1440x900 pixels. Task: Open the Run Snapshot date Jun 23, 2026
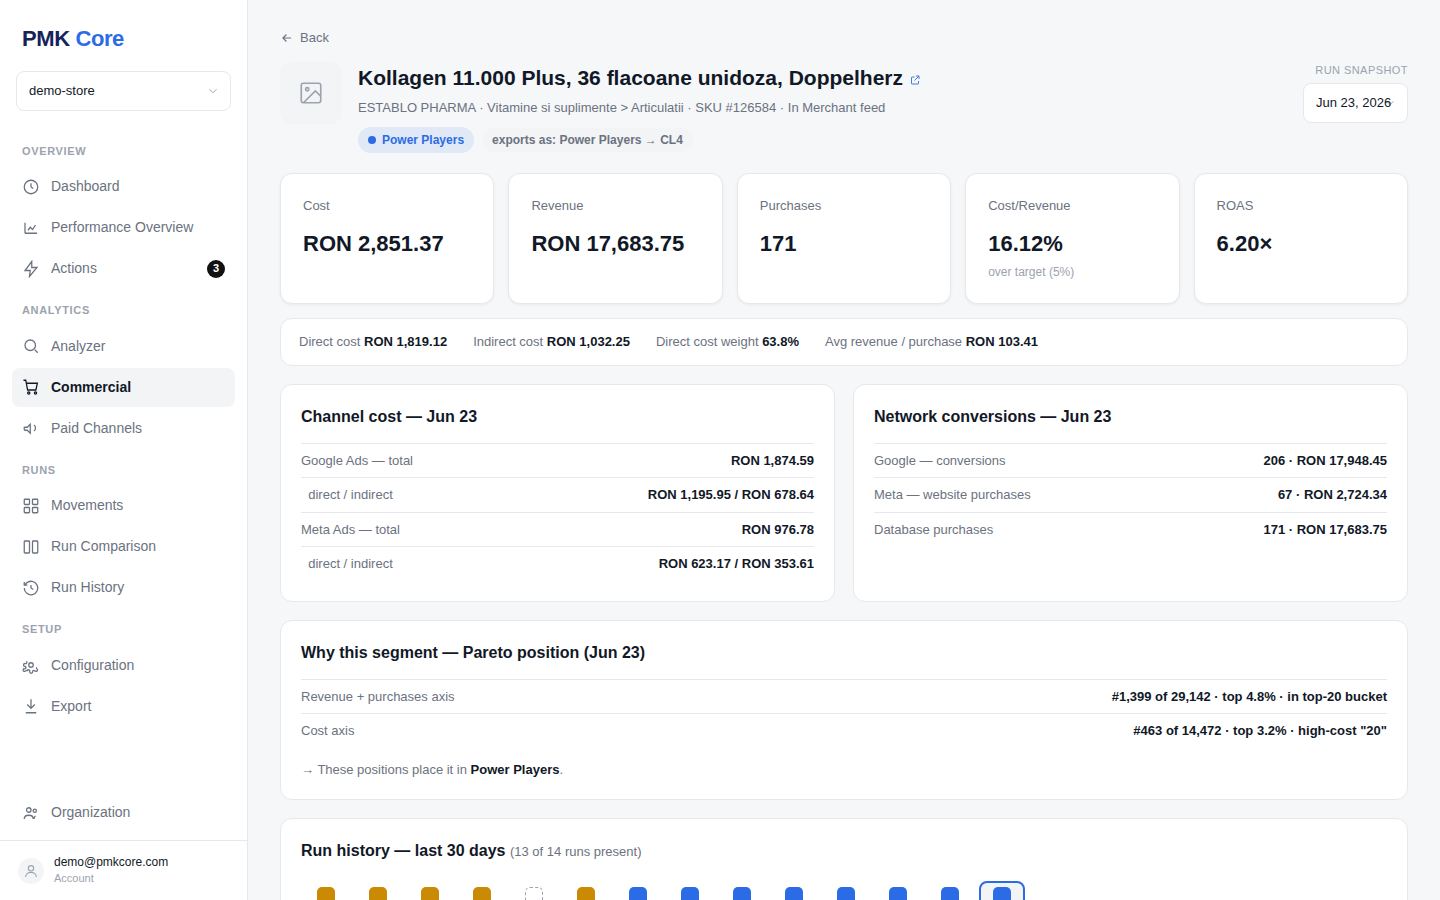tap(1355, 103)
